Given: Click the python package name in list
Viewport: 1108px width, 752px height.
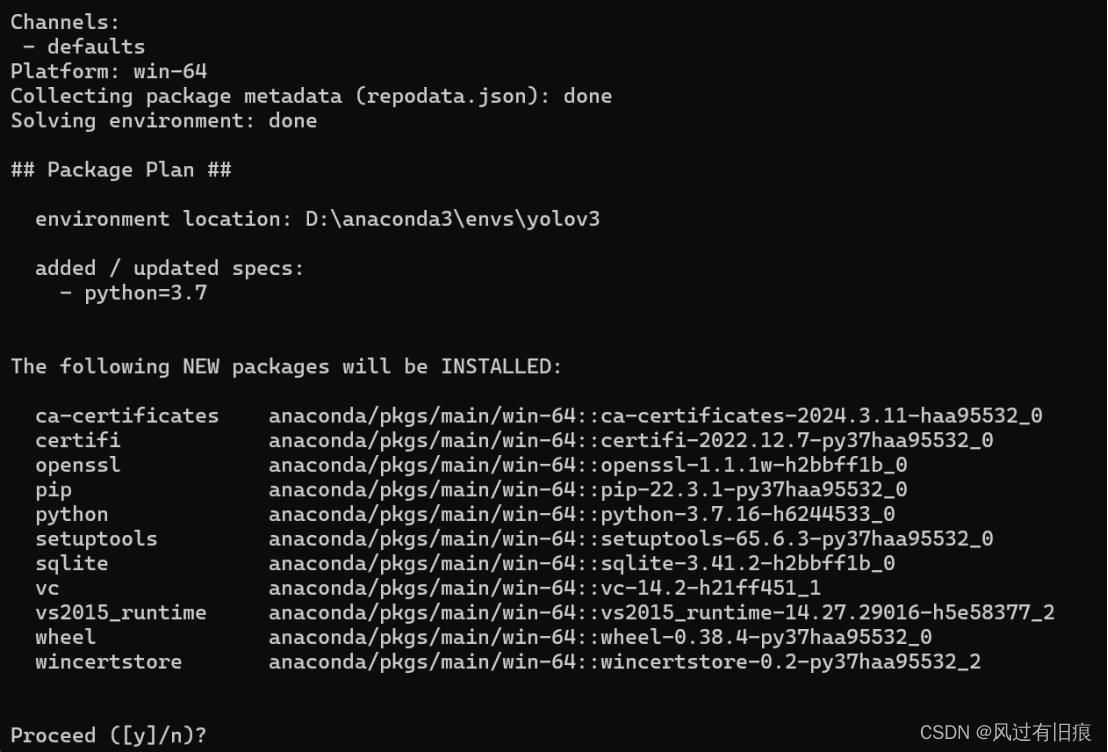Looking at the screenshot, I should pyautogui.click(x=72, y=515).
